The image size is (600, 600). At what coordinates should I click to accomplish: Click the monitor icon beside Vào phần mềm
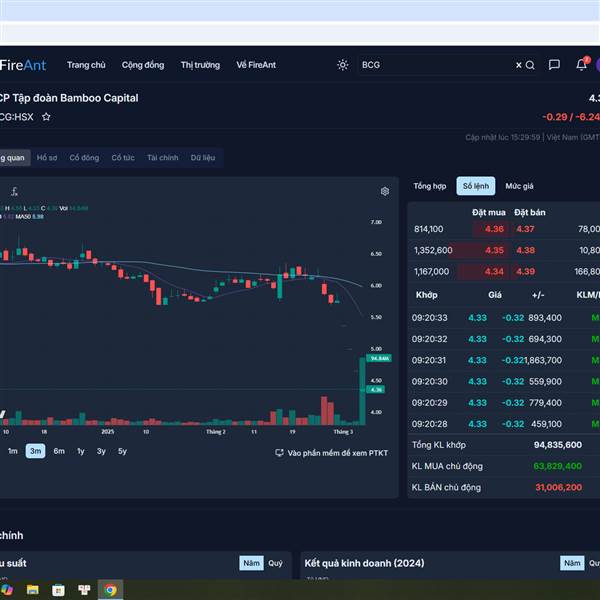(x=279, y=453)
